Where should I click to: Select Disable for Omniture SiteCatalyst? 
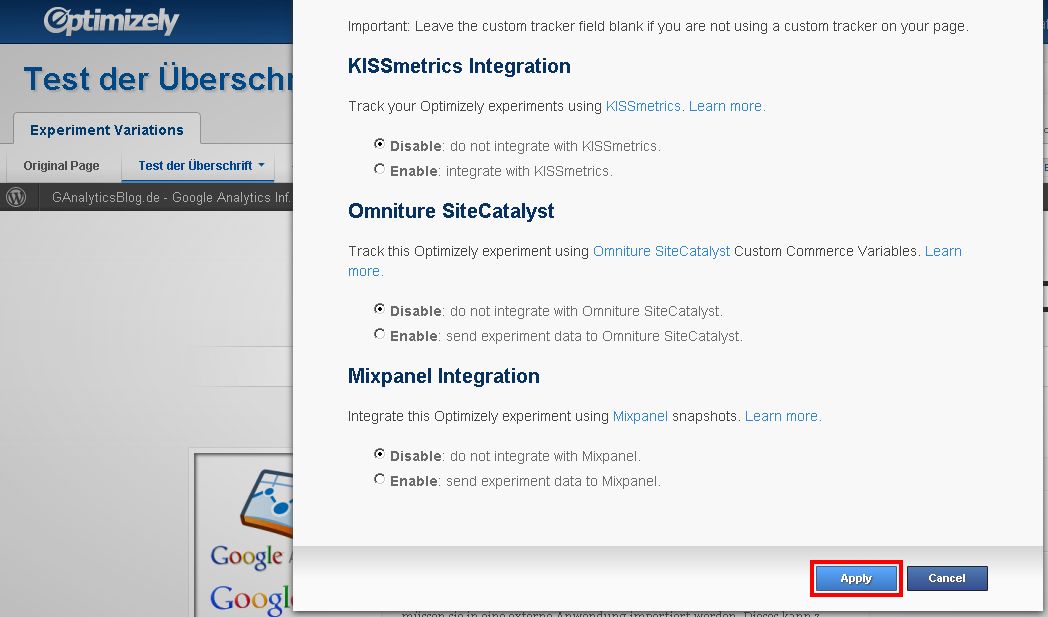click(x=379, y=309)
